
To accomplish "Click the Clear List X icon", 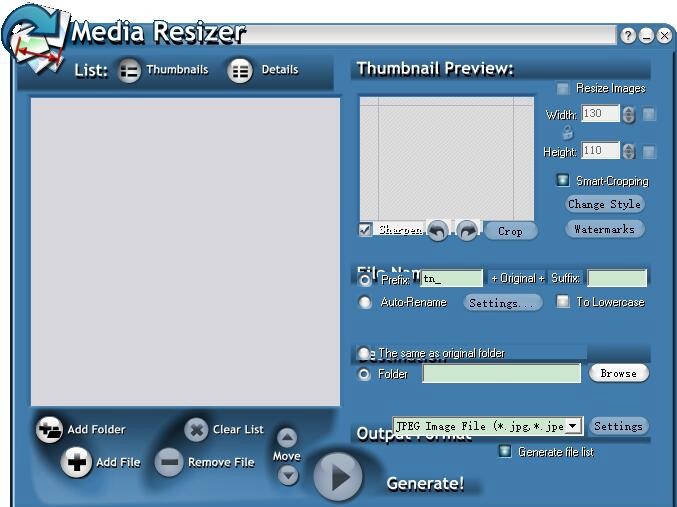I will pyautogui.click(x=196, y=430).
